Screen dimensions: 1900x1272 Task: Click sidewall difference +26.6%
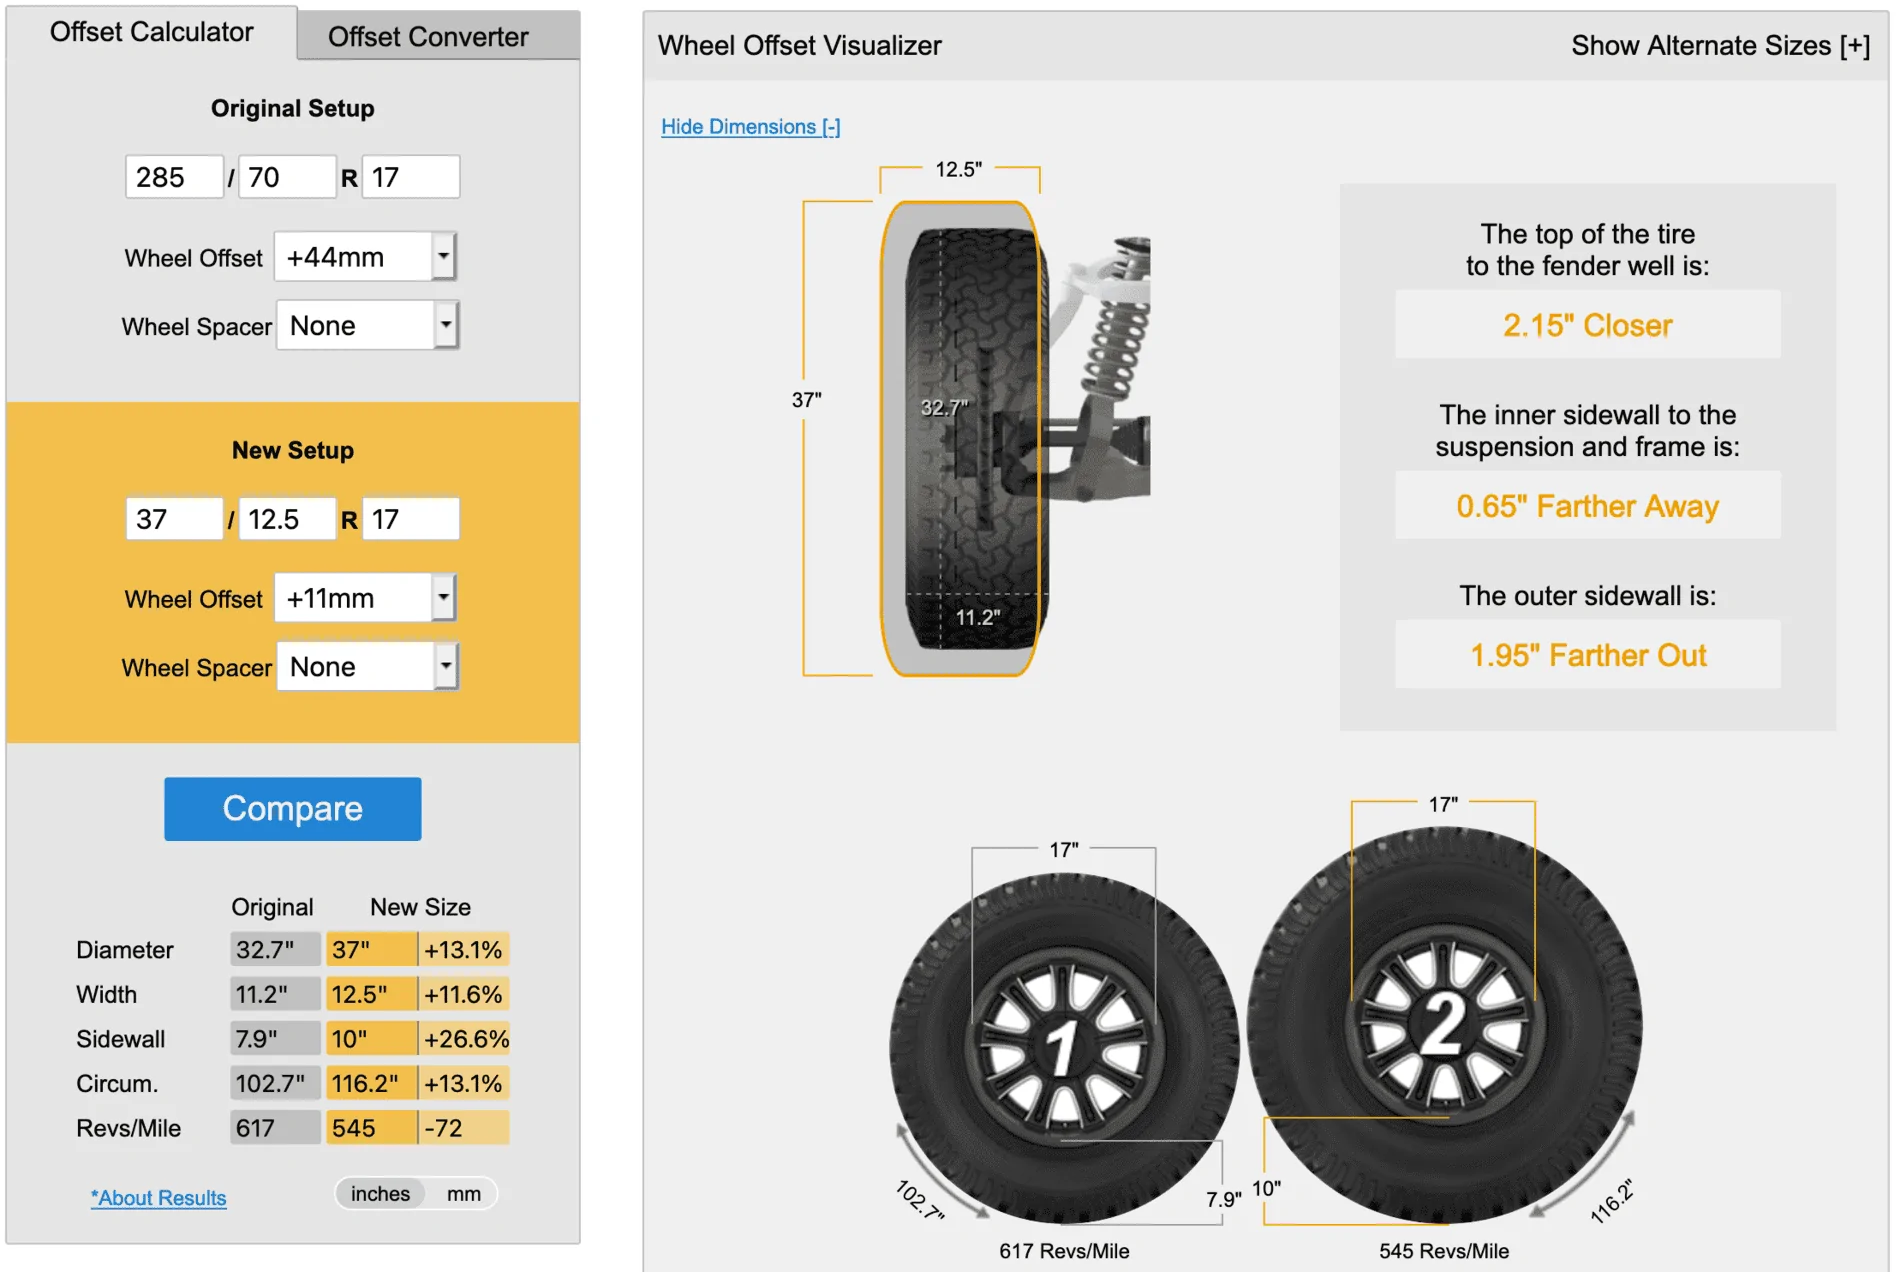click(x=464, y=1038)
